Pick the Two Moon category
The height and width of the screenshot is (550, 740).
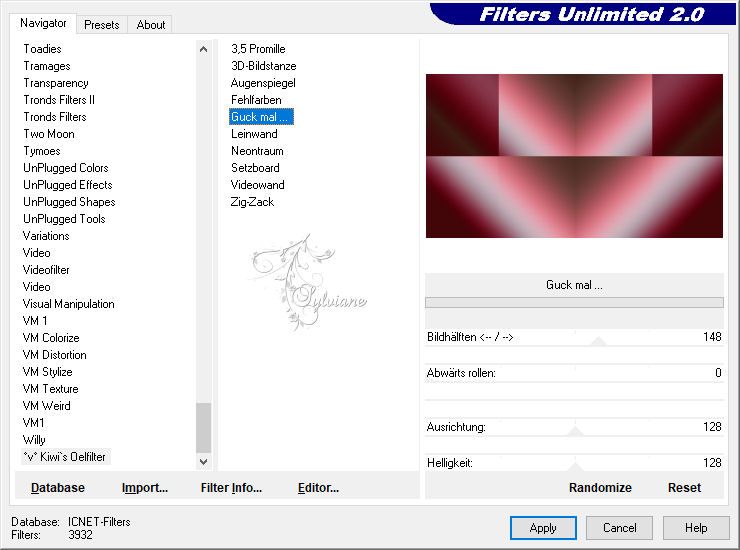point(49,134)
